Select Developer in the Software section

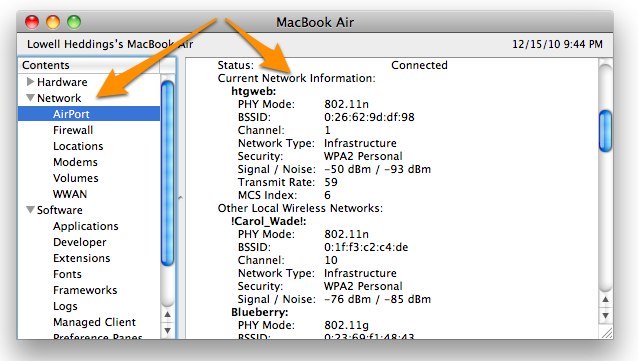[x=80, y=242]
